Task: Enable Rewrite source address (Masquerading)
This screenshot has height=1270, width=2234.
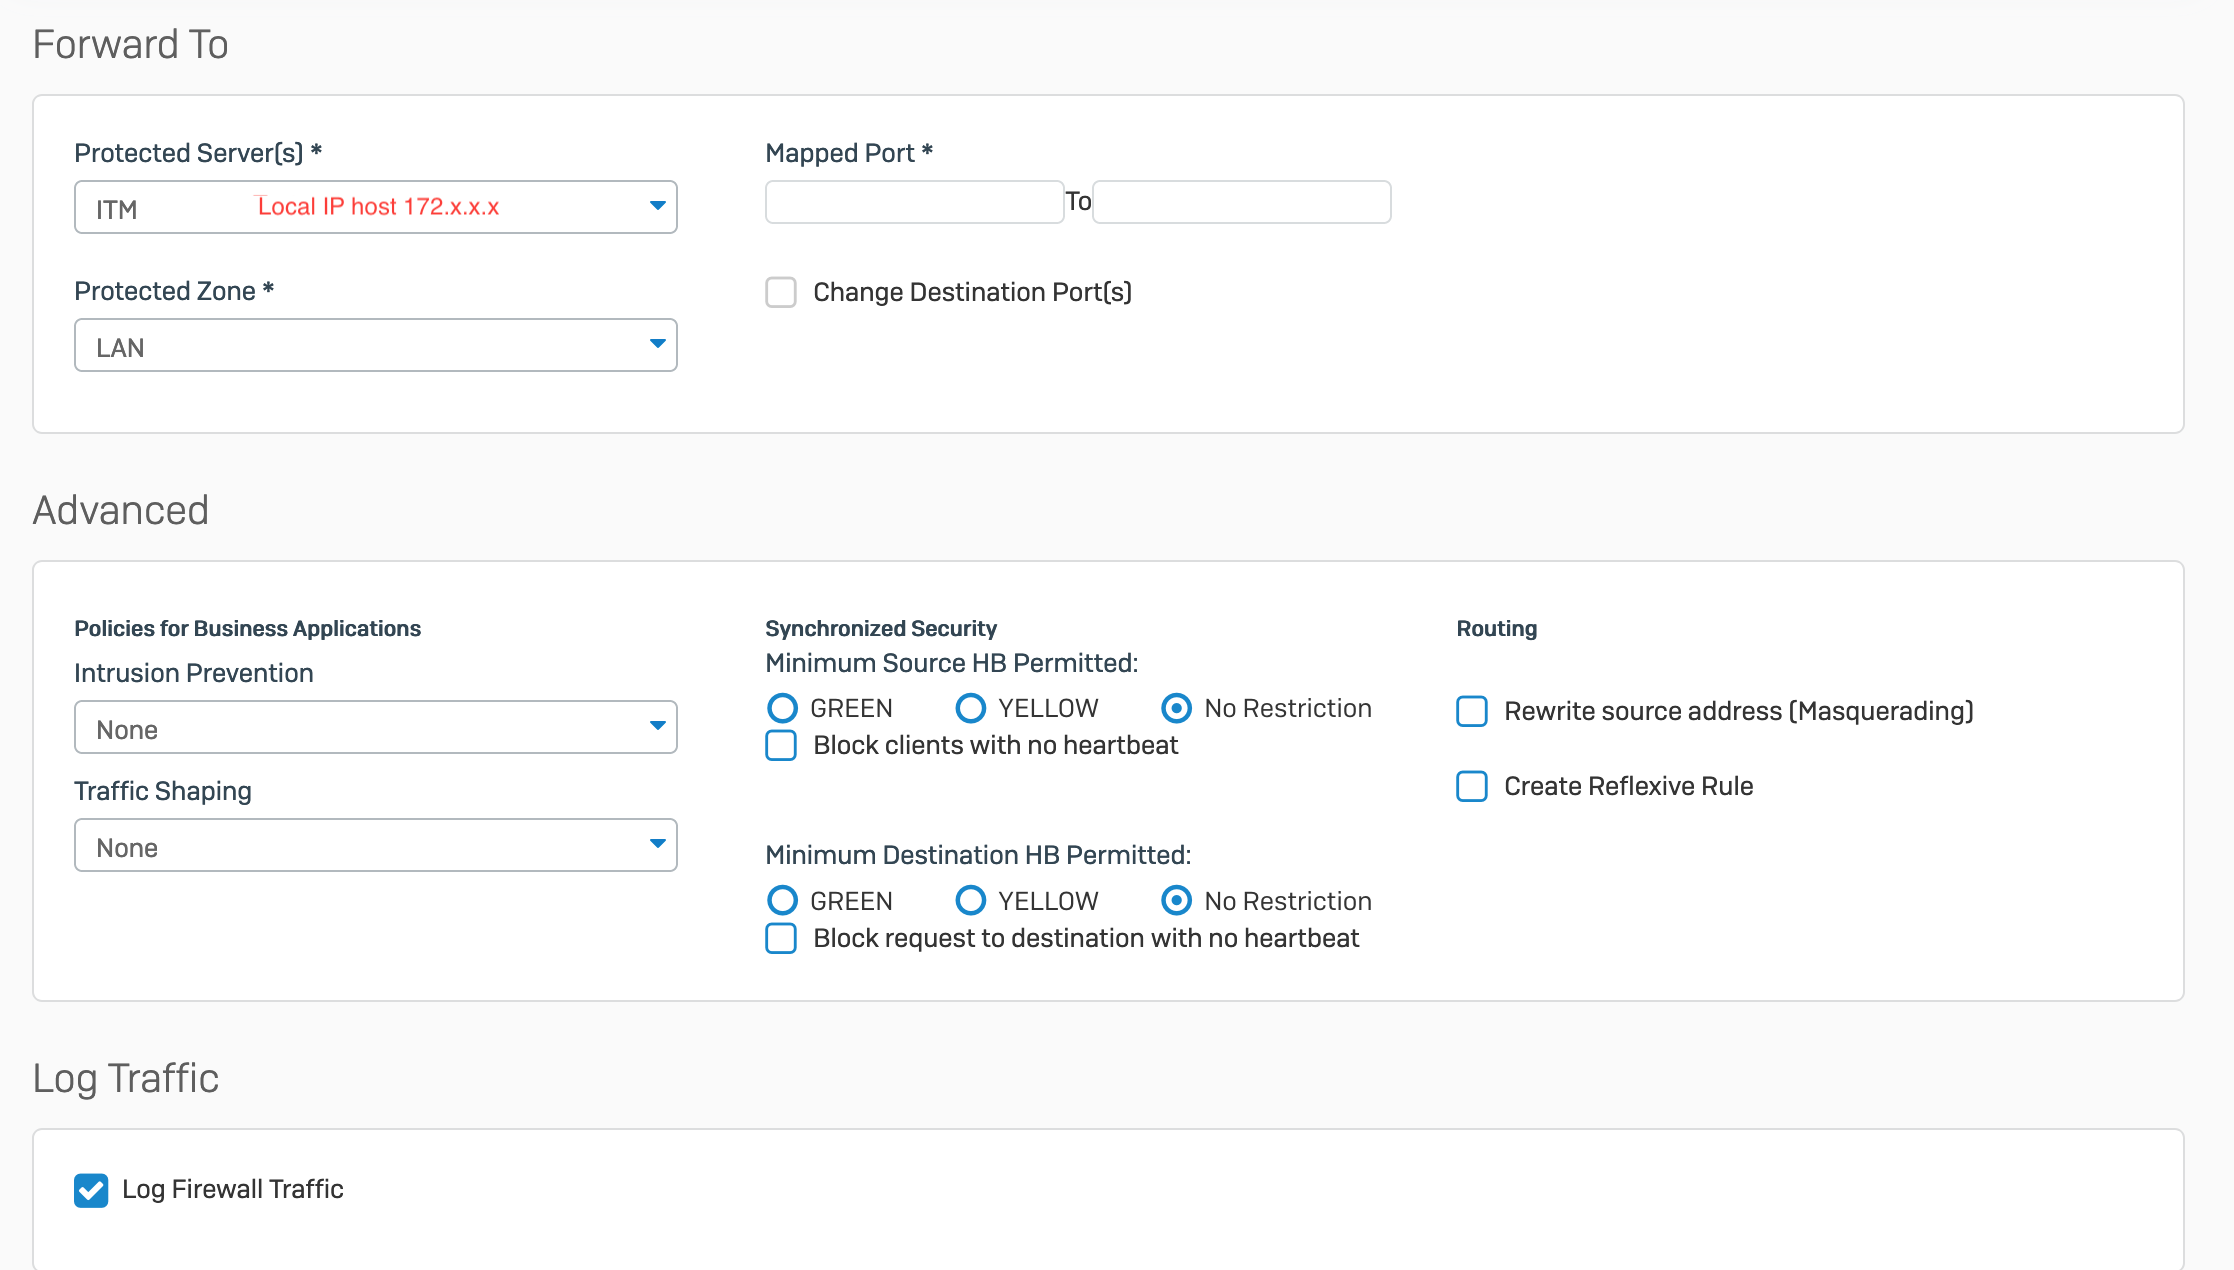Action: coord(1472,711)
